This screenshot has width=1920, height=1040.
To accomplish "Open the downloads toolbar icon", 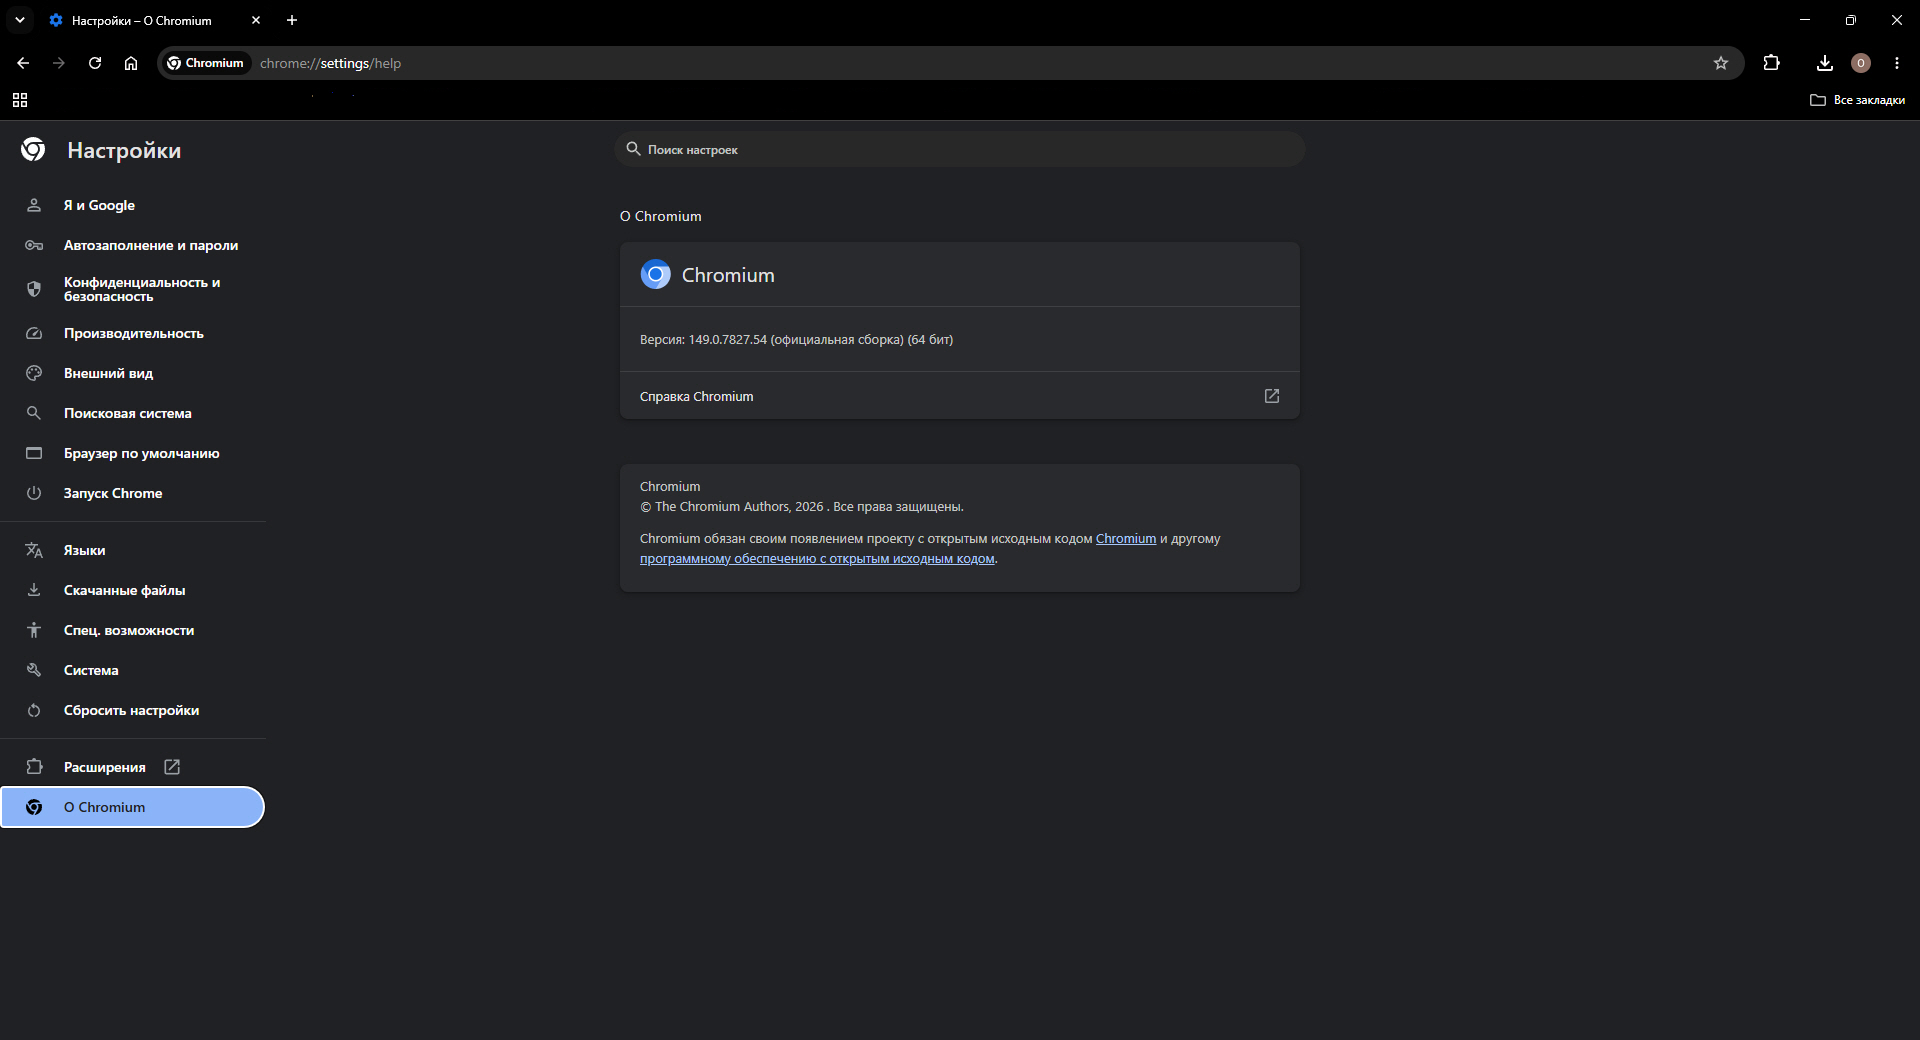I will 1824,63.
